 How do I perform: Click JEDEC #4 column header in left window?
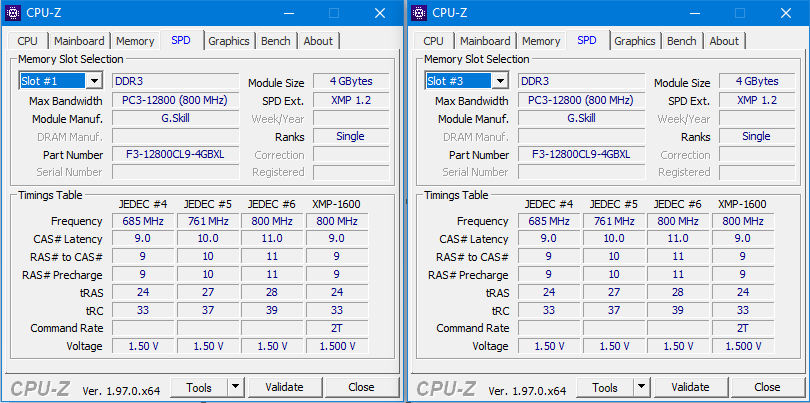[x=143, y=204]
